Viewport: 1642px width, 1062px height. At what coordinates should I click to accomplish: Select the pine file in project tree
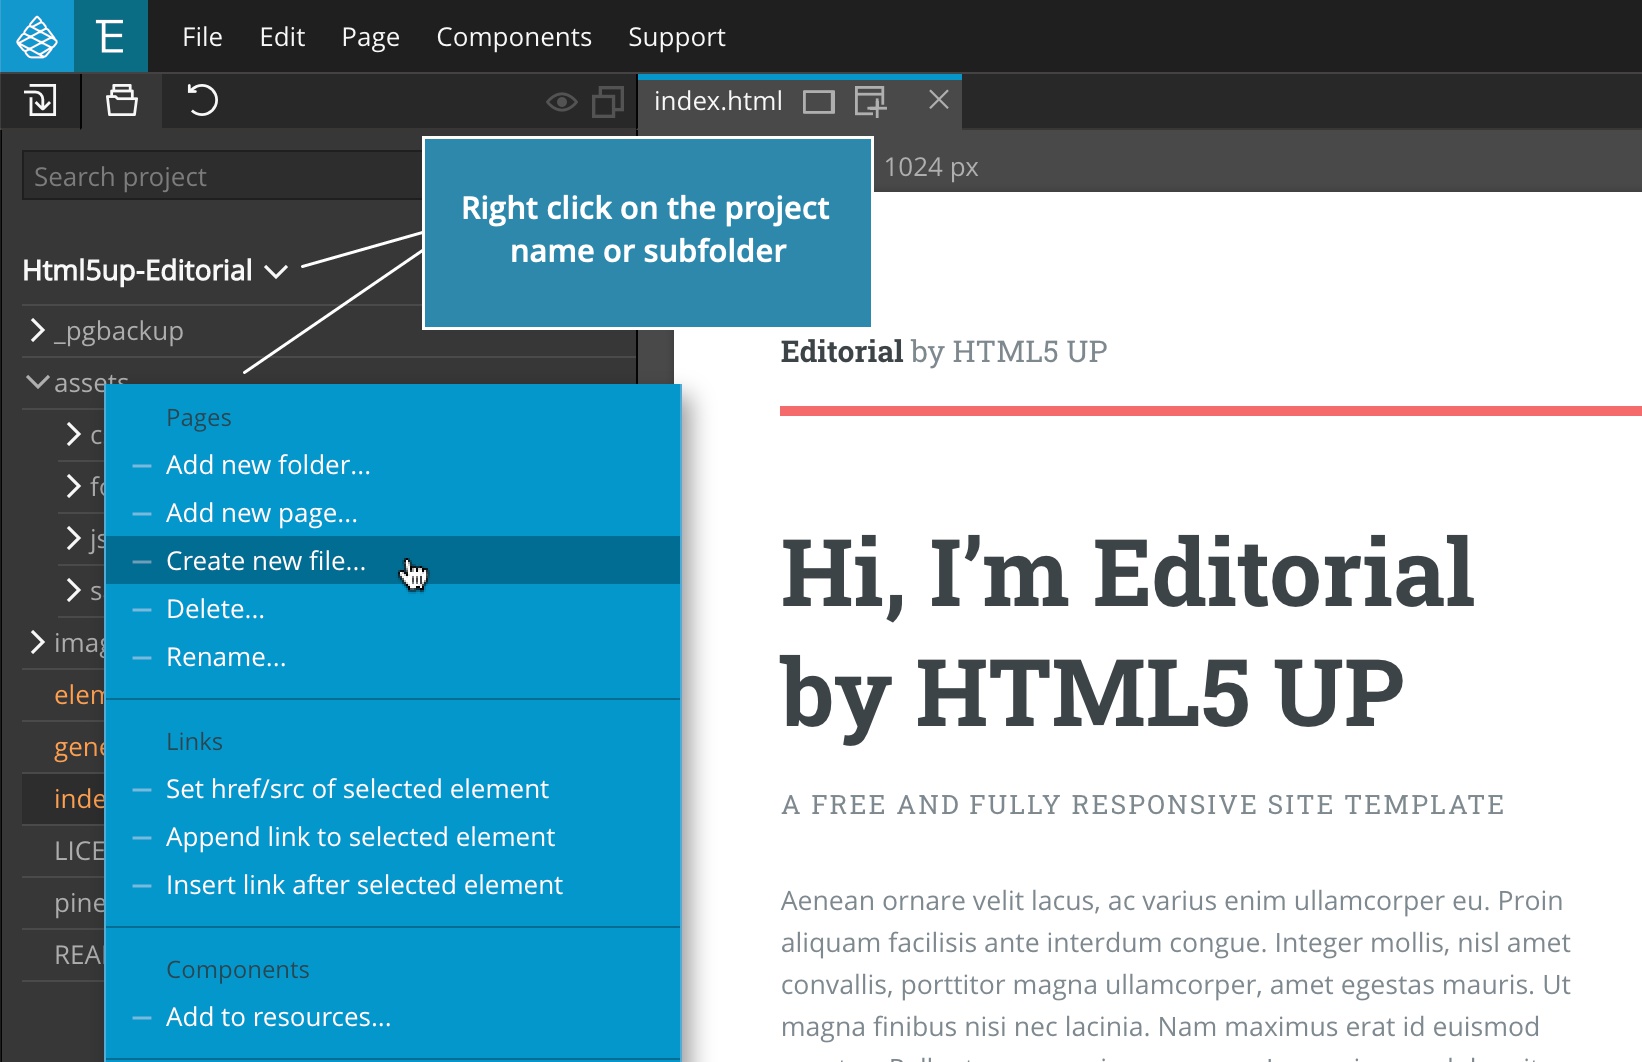[79, 903]
